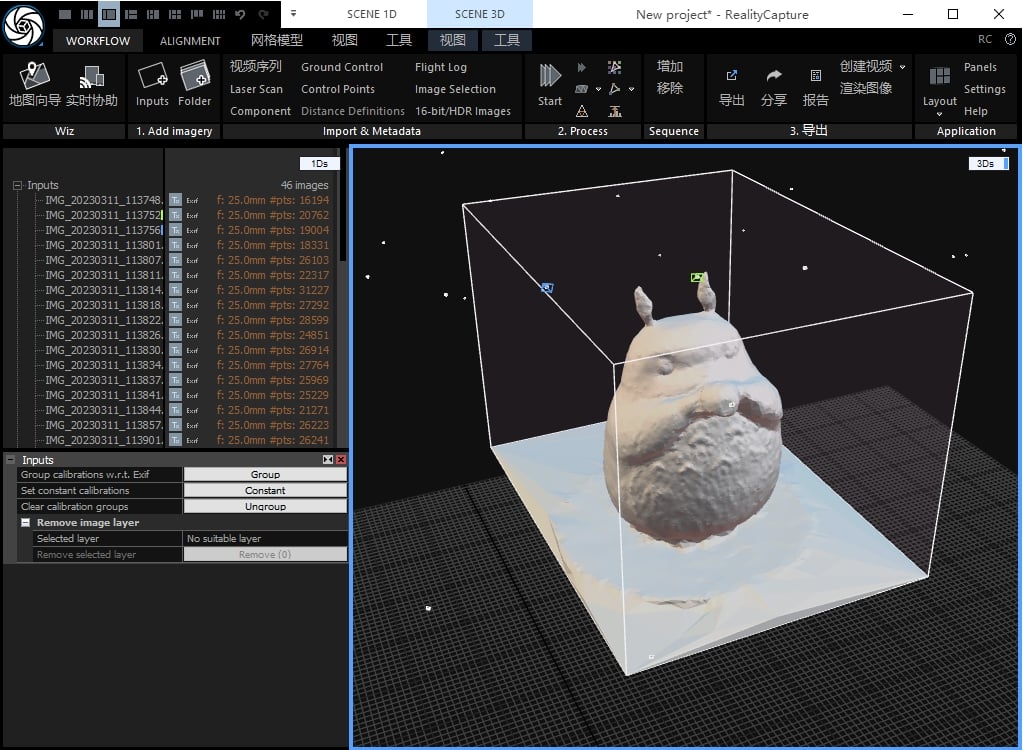Viewport: 1023px width, 750px height.
Task: Open Settings in the Application group
Action: click(984, 89)
